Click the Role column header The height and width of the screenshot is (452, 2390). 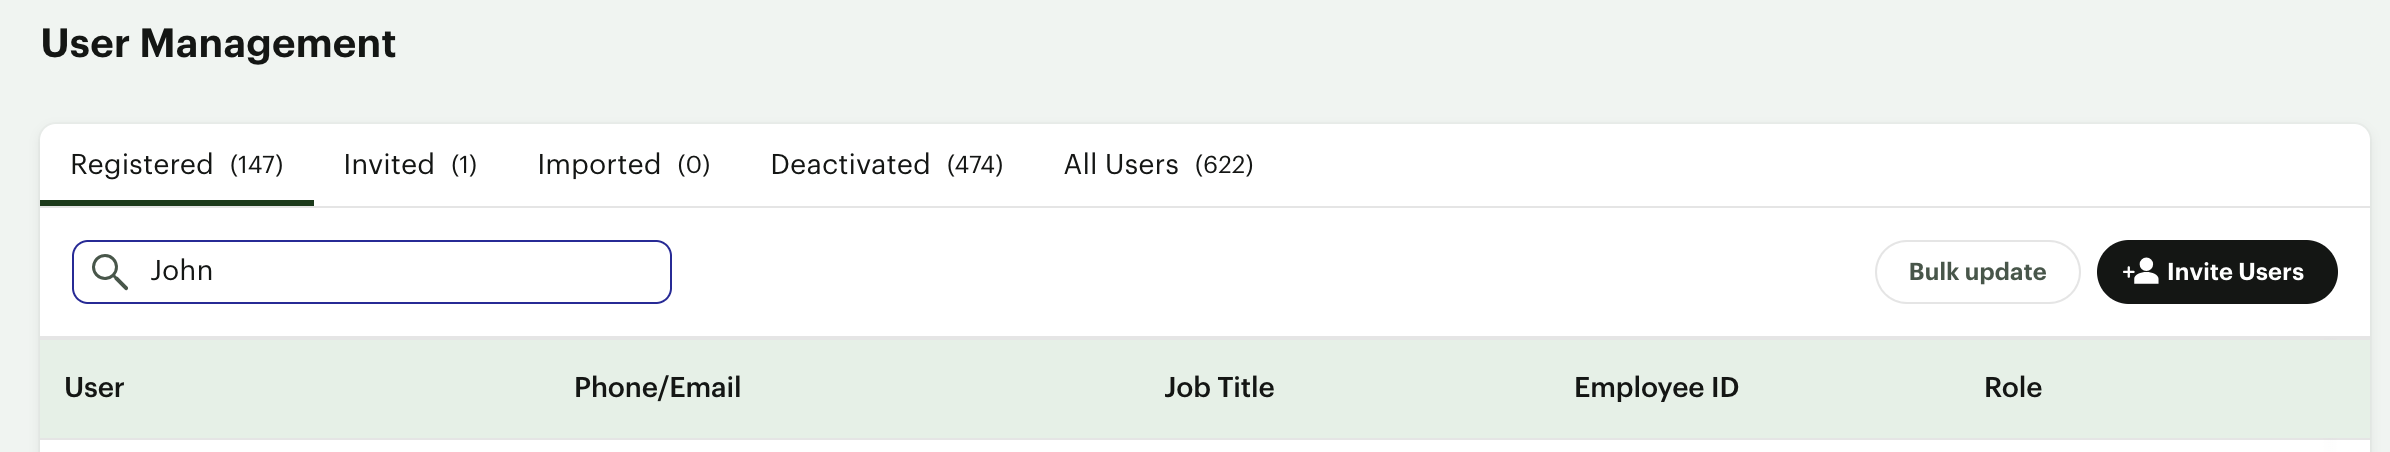[x=2013, y=388]
